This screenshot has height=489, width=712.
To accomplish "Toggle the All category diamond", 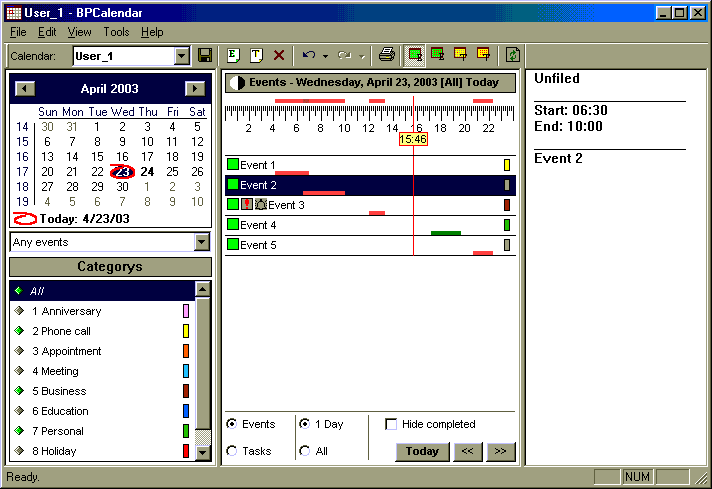I will coord(19,291).
